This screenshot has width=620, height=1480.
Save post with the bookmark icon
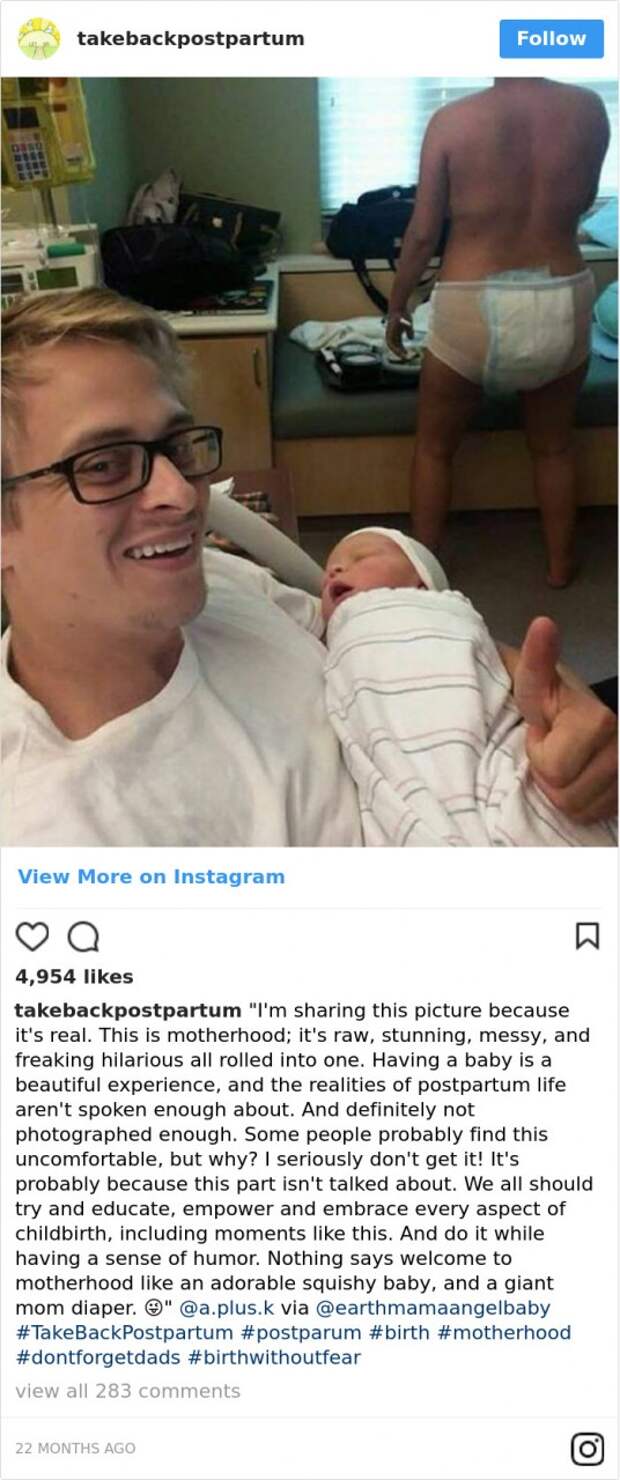587,936
